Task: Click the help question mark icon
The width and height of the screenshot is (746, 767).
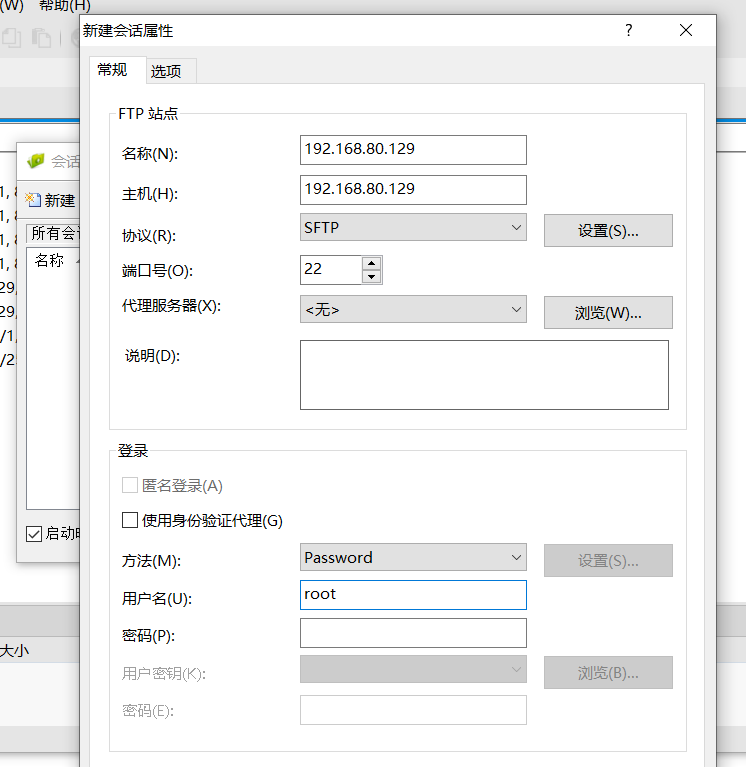Action: (629, 30)
